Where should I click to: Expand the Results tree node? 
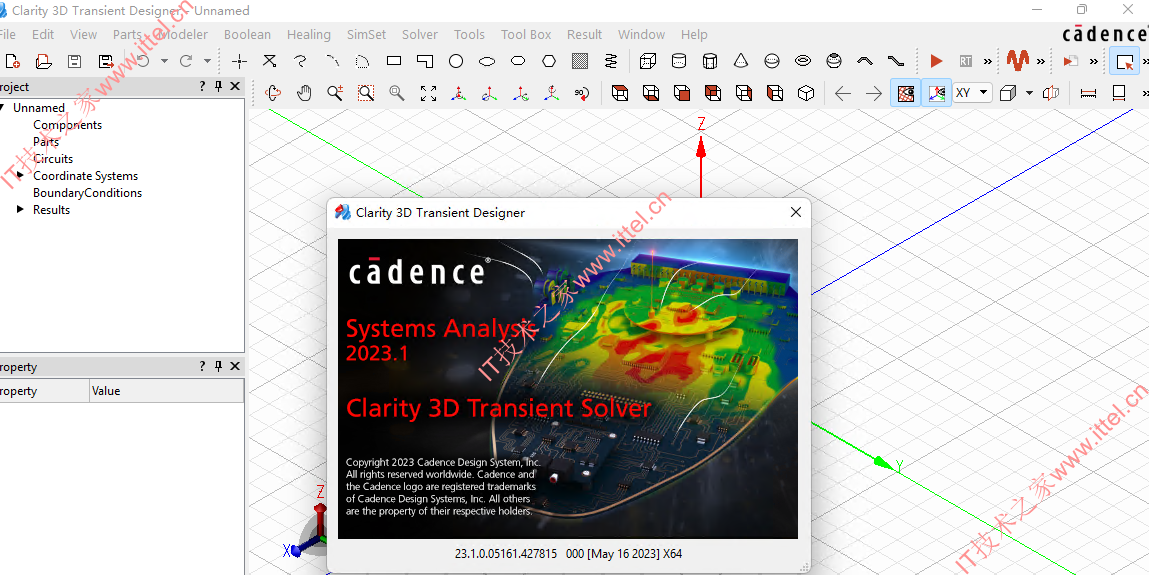pos(21,209)
